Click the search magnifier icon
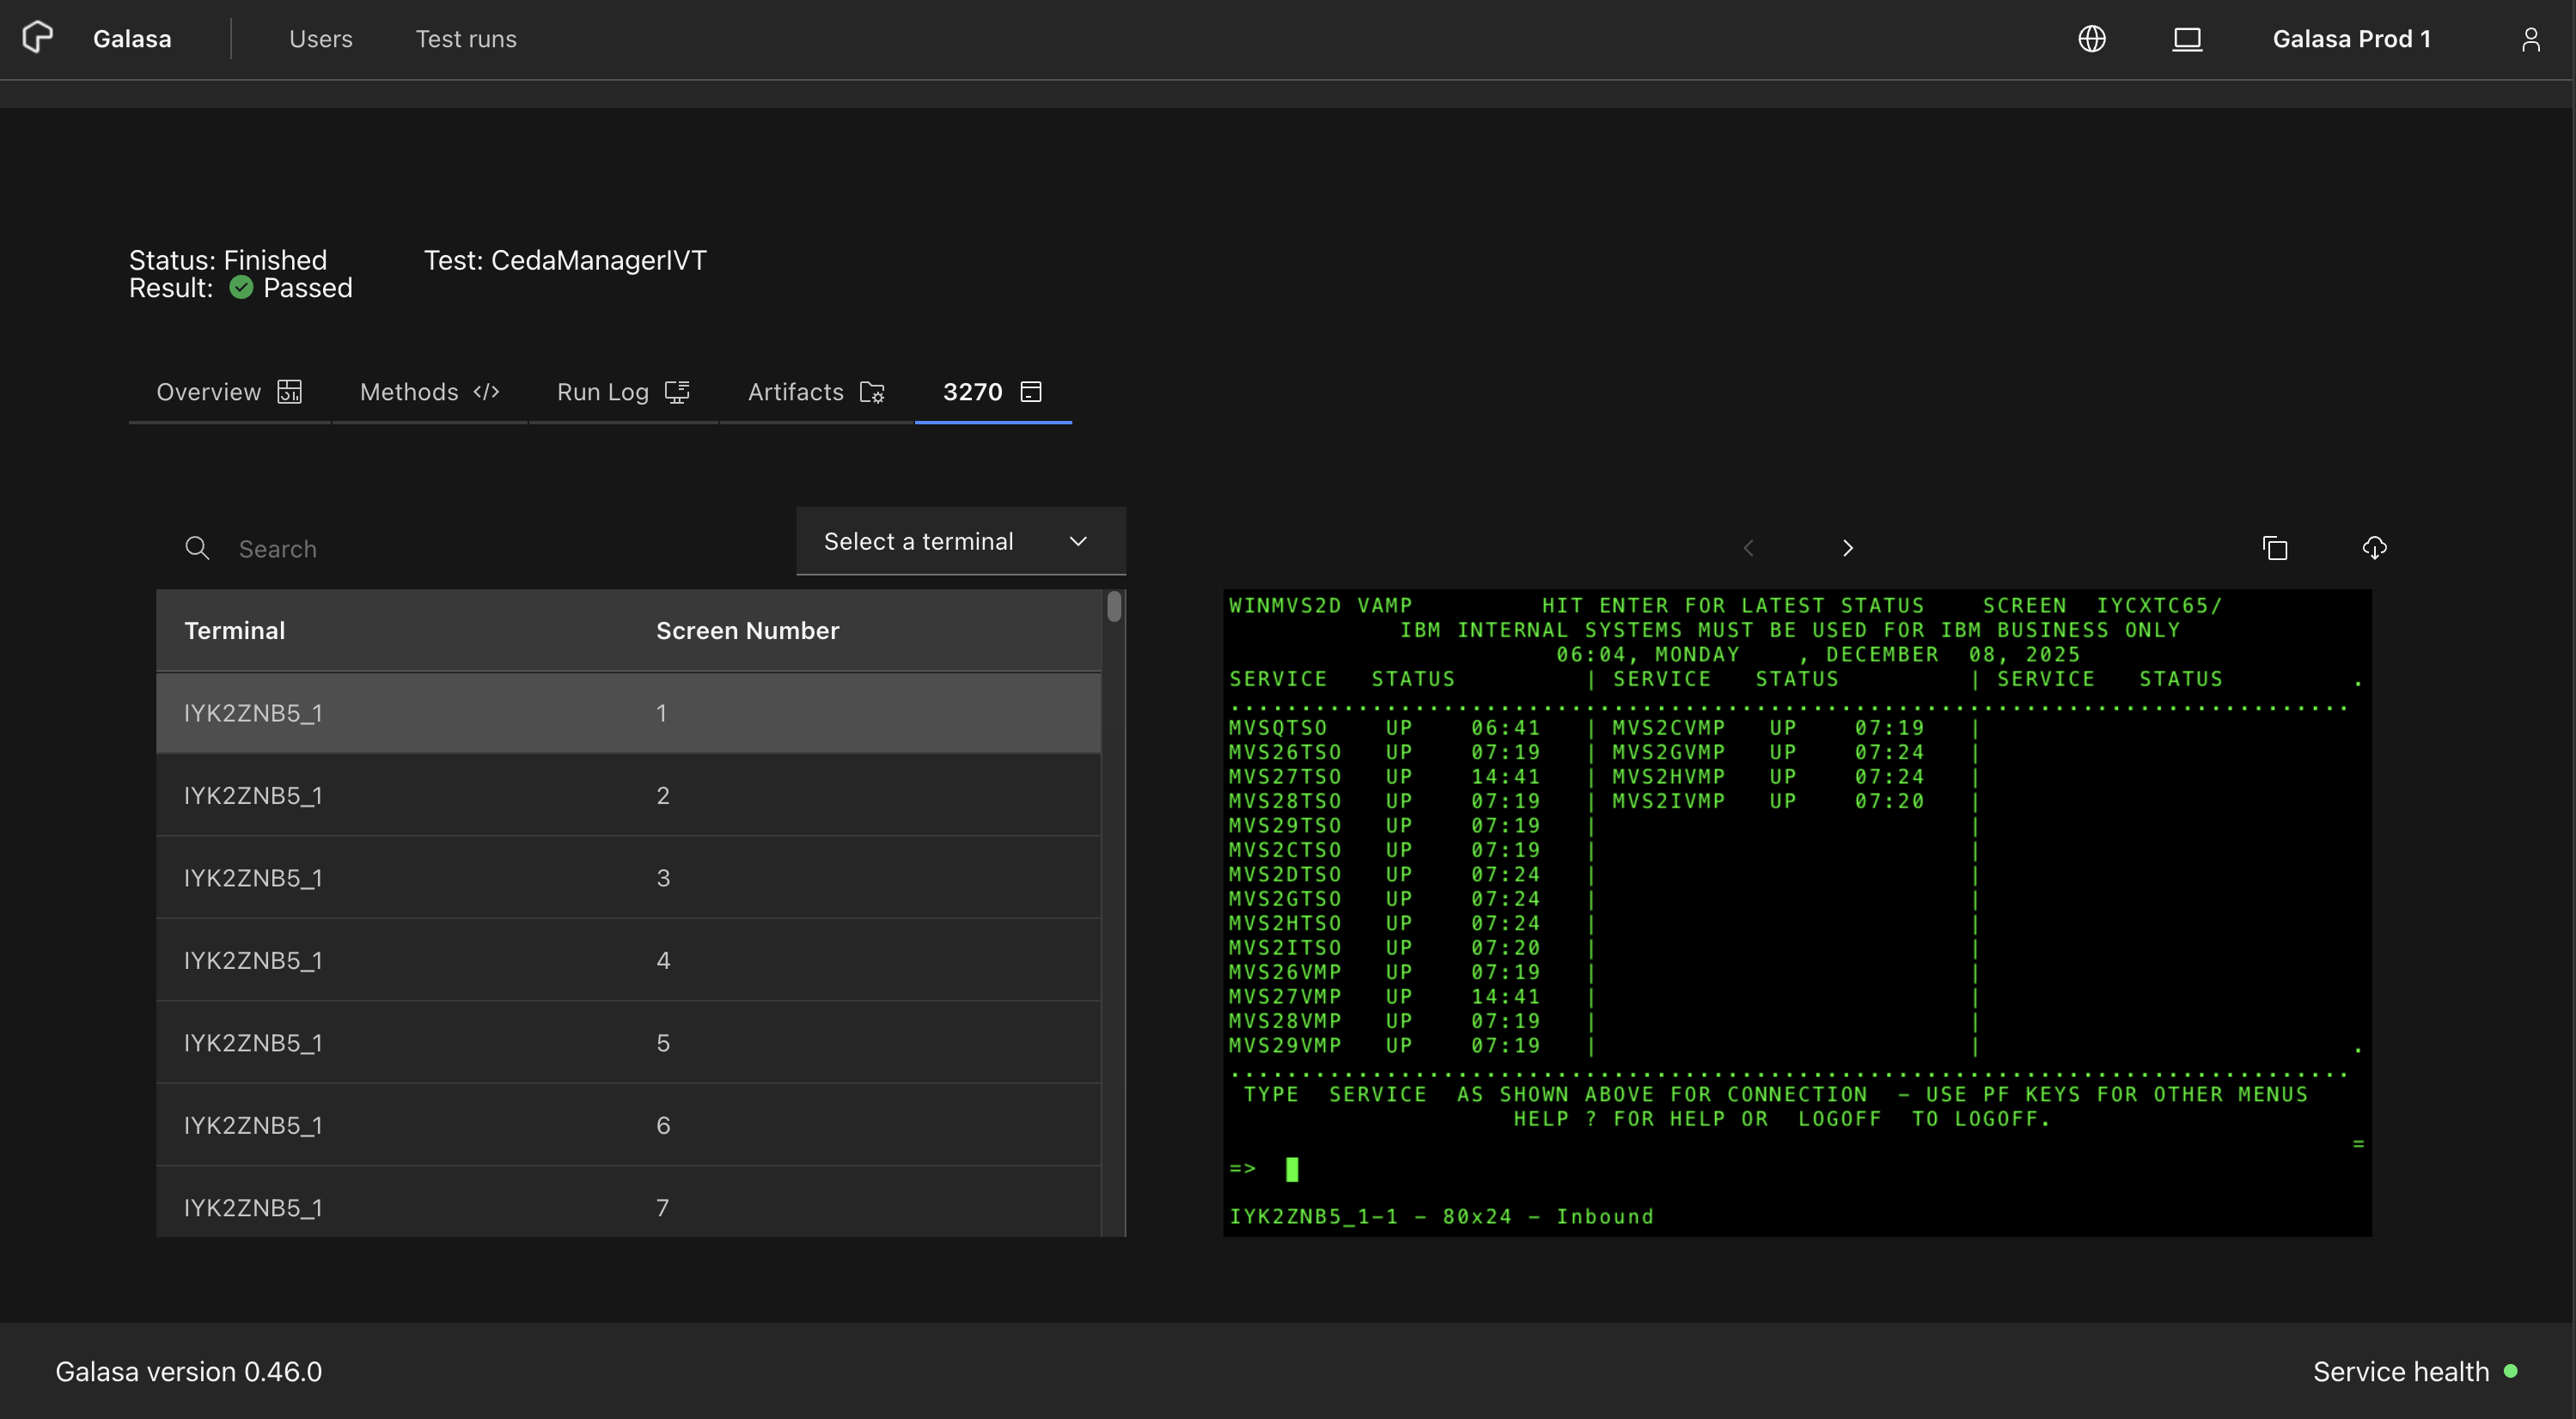This screenshot has height=1419, width=2576. click(197, 549)
